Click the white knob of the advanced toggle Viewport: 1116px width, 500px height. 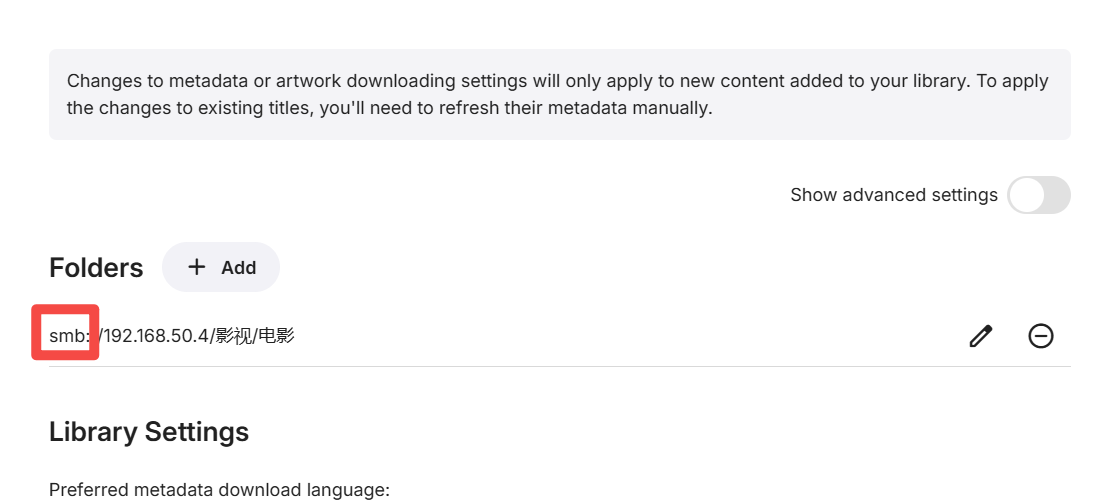point(1026,195)
